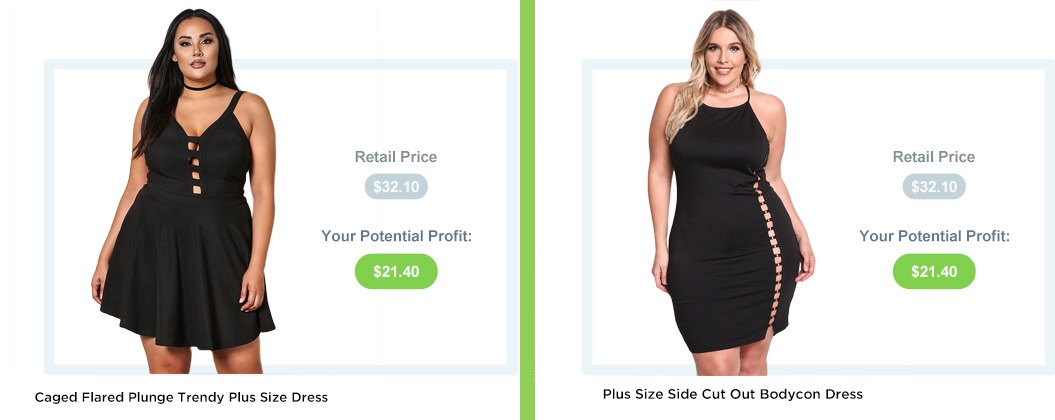Click the left product's green $21.40 profit button
Image resolution: width=1055 pixels, height=420 pixels.
pyautogui.click(x=396, y=271)
